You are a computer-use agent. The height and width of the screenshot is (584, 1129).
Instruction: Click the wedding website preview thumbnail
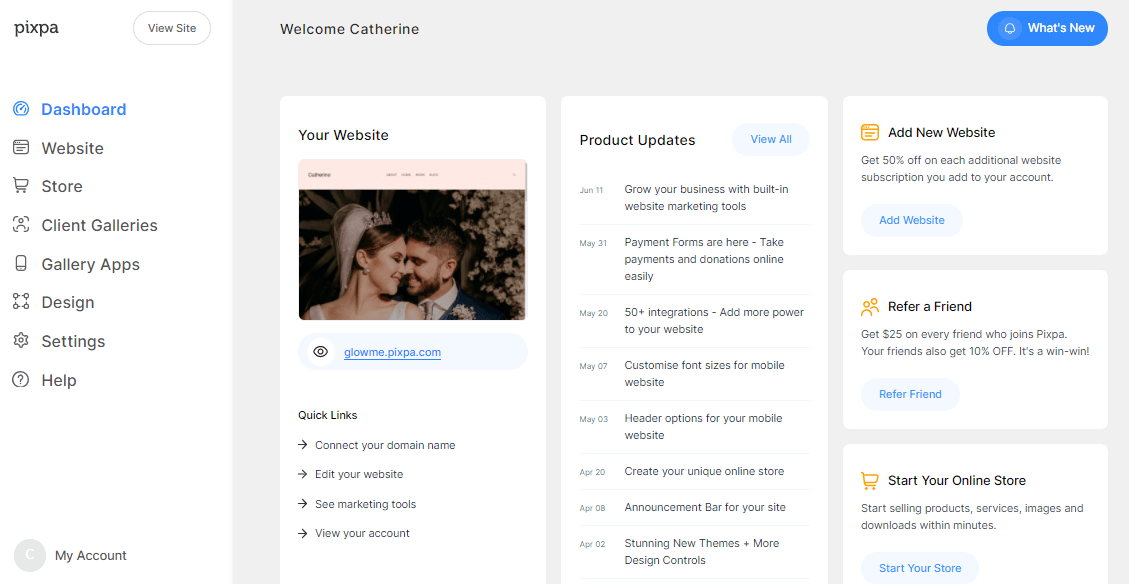tap(413, 240)
